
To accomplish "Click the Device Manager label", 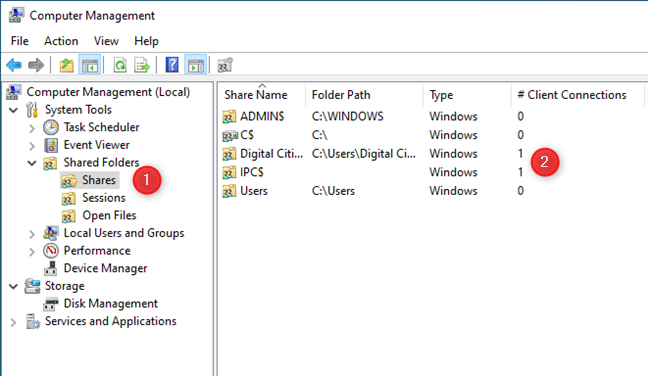I will 105,269.
